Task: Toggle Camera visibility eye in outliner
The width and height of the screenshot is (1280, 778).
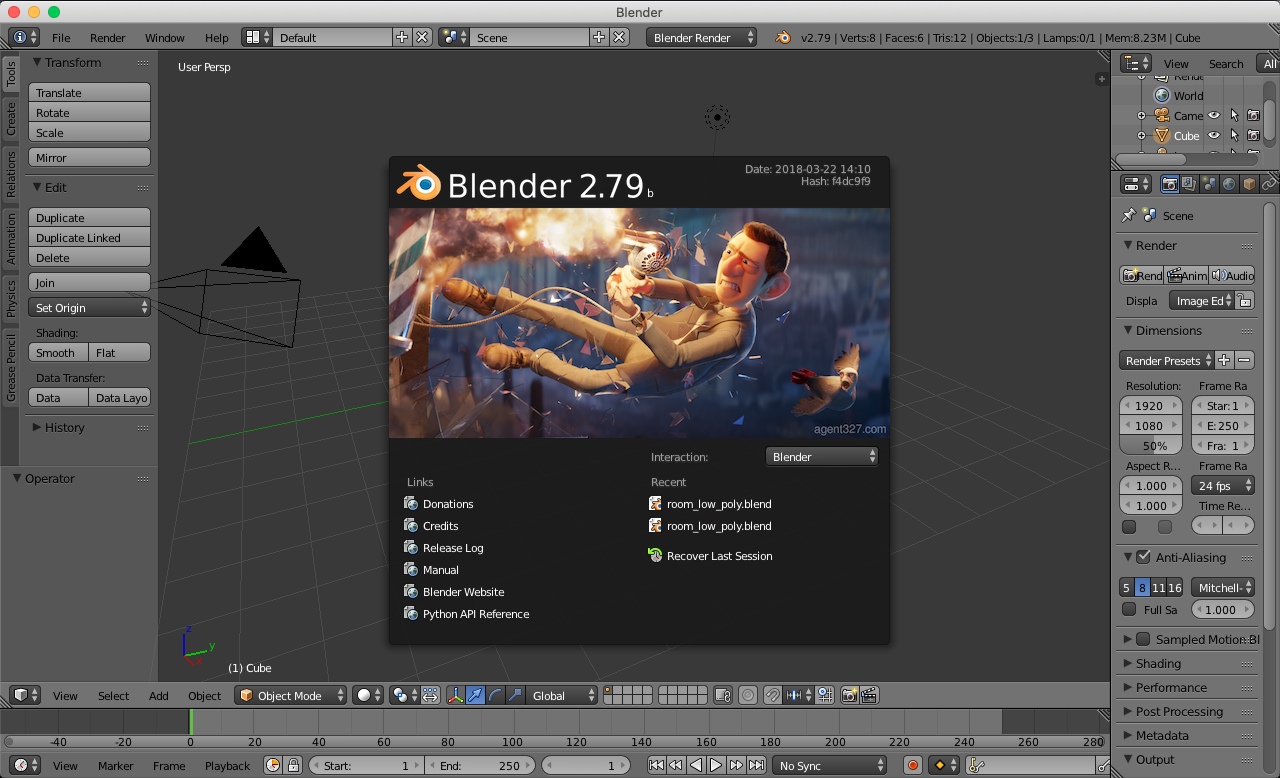Action: coord(1214,115)
